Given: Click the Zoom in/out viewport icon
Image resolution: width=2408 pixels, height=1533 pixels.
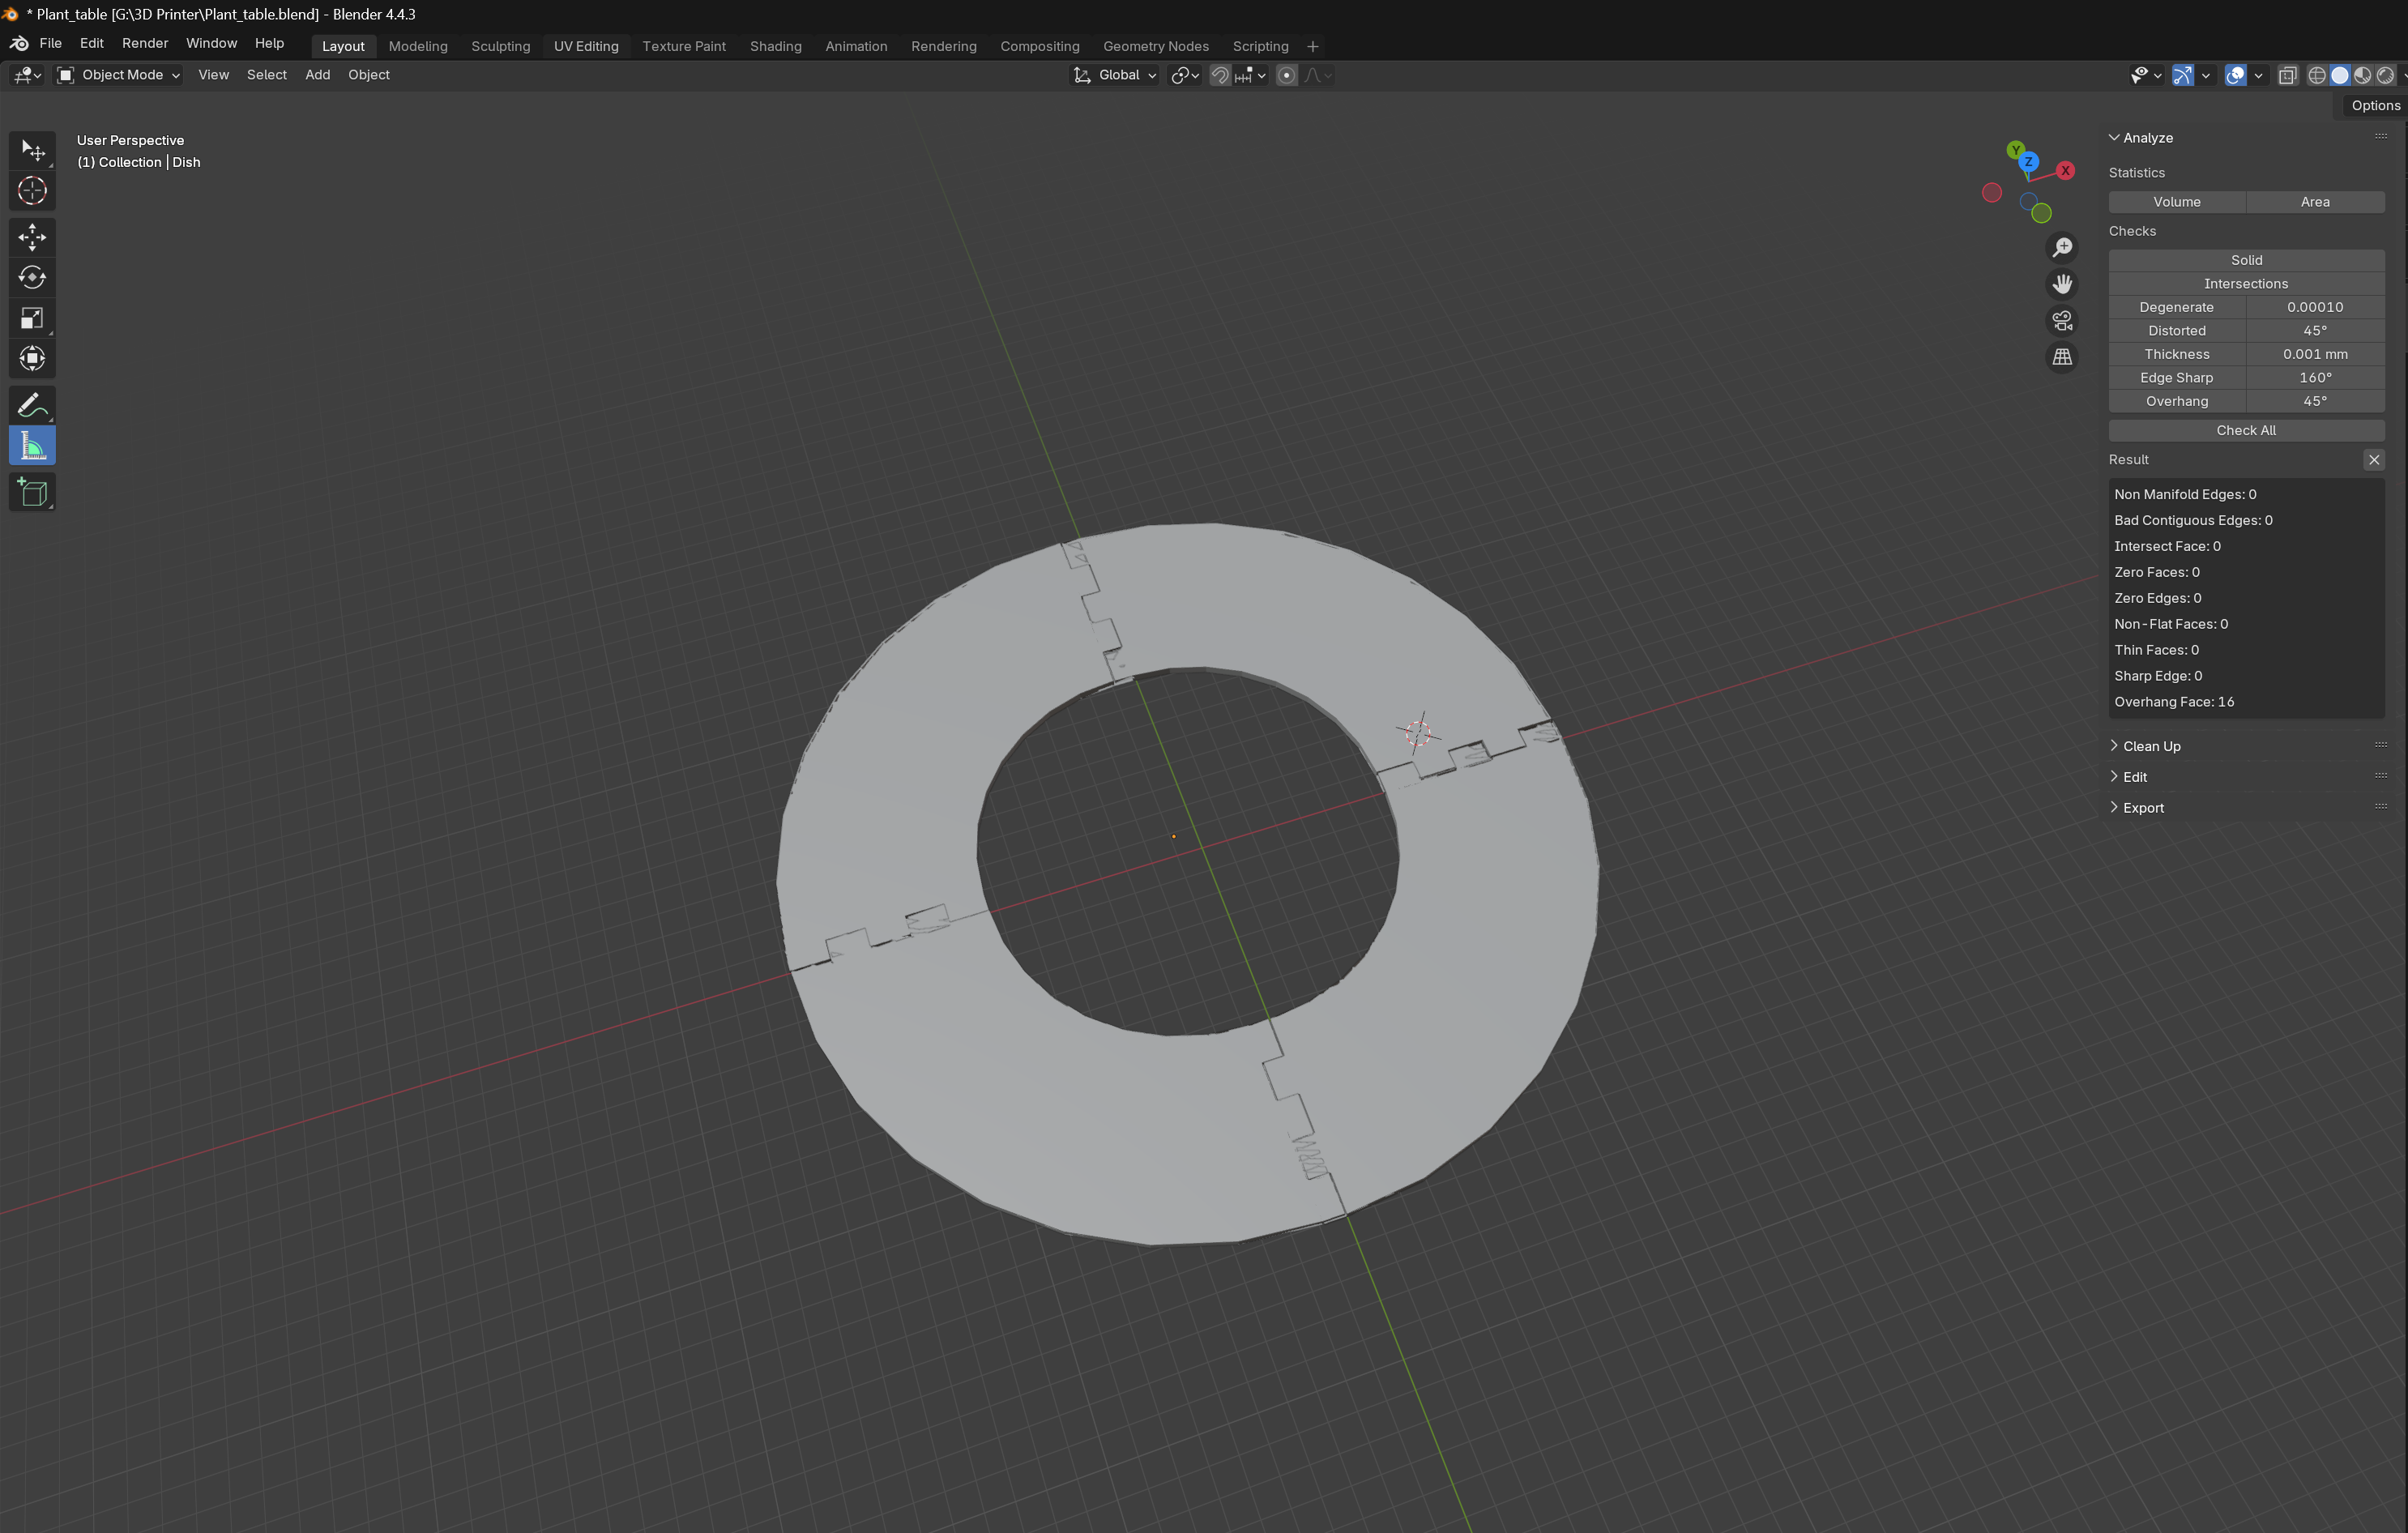Looking at the screenshot, I should pyautogui.click(x=2062, y=247).
